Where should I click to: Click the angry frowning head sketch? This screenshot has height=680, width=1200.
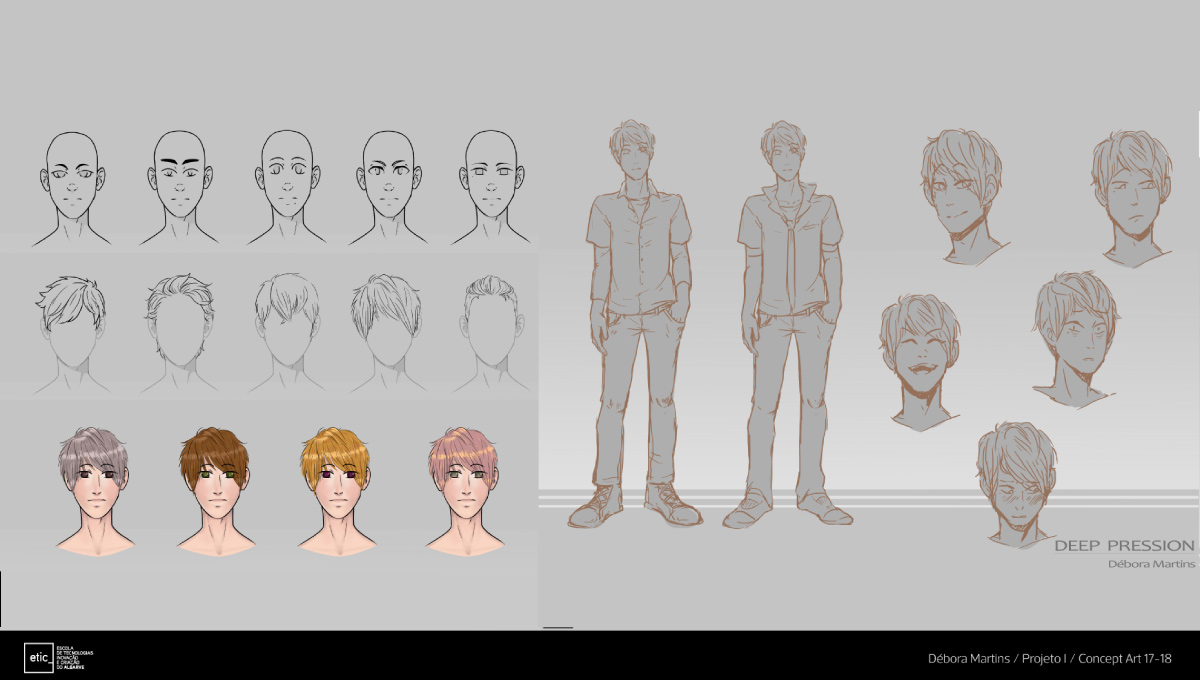[x=1075, y=335]
